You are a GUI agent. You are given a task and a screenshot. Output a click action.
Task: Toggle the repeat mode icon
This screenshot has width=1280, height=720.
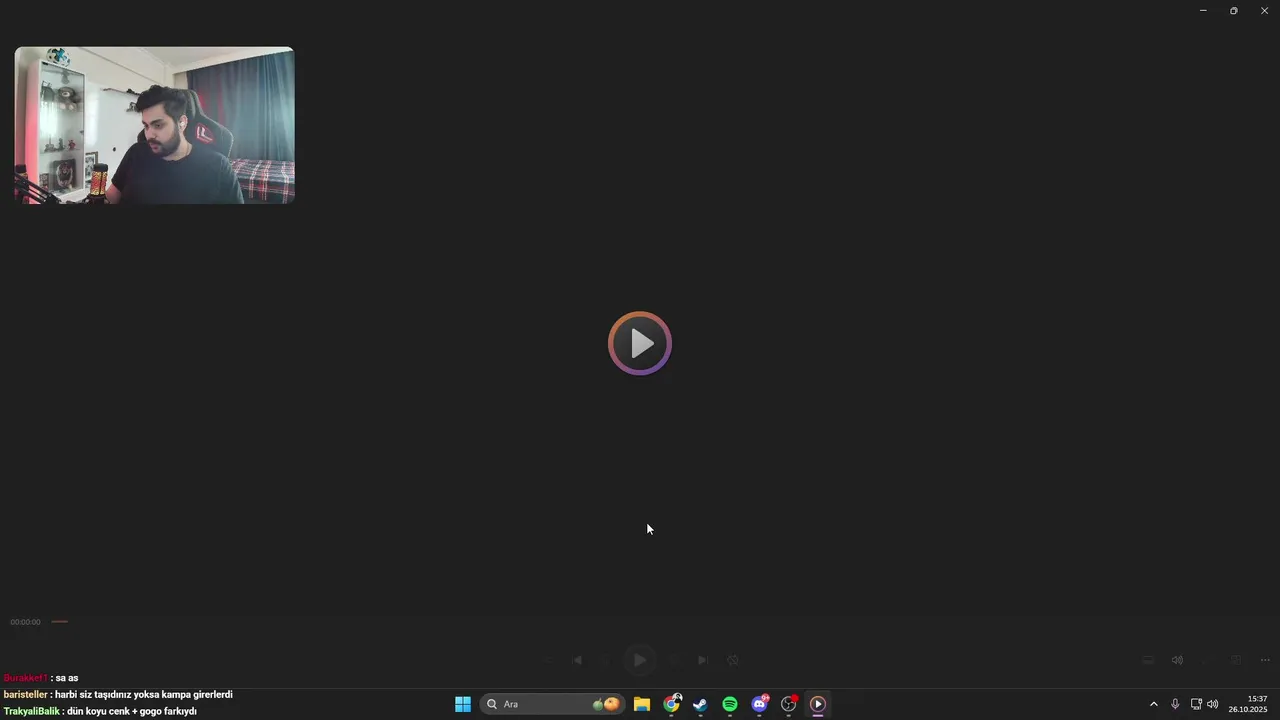point(733,660)
